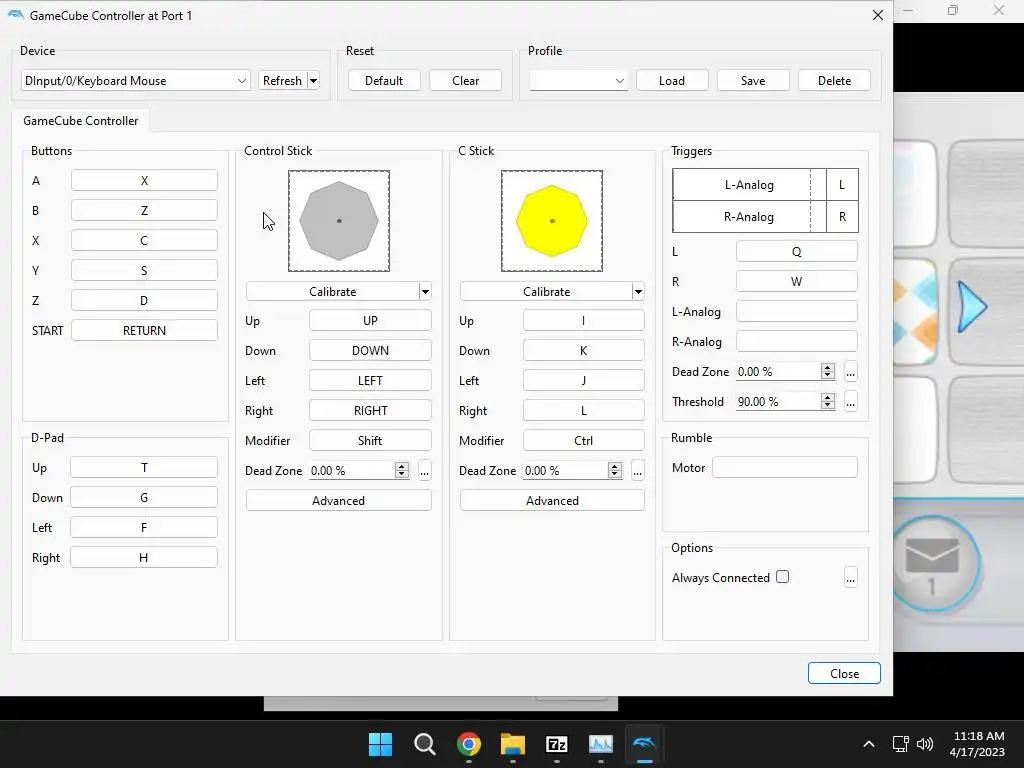Calibrate the Control Stick
This screenshot has height=768, width=1024.
pos(332,292)
